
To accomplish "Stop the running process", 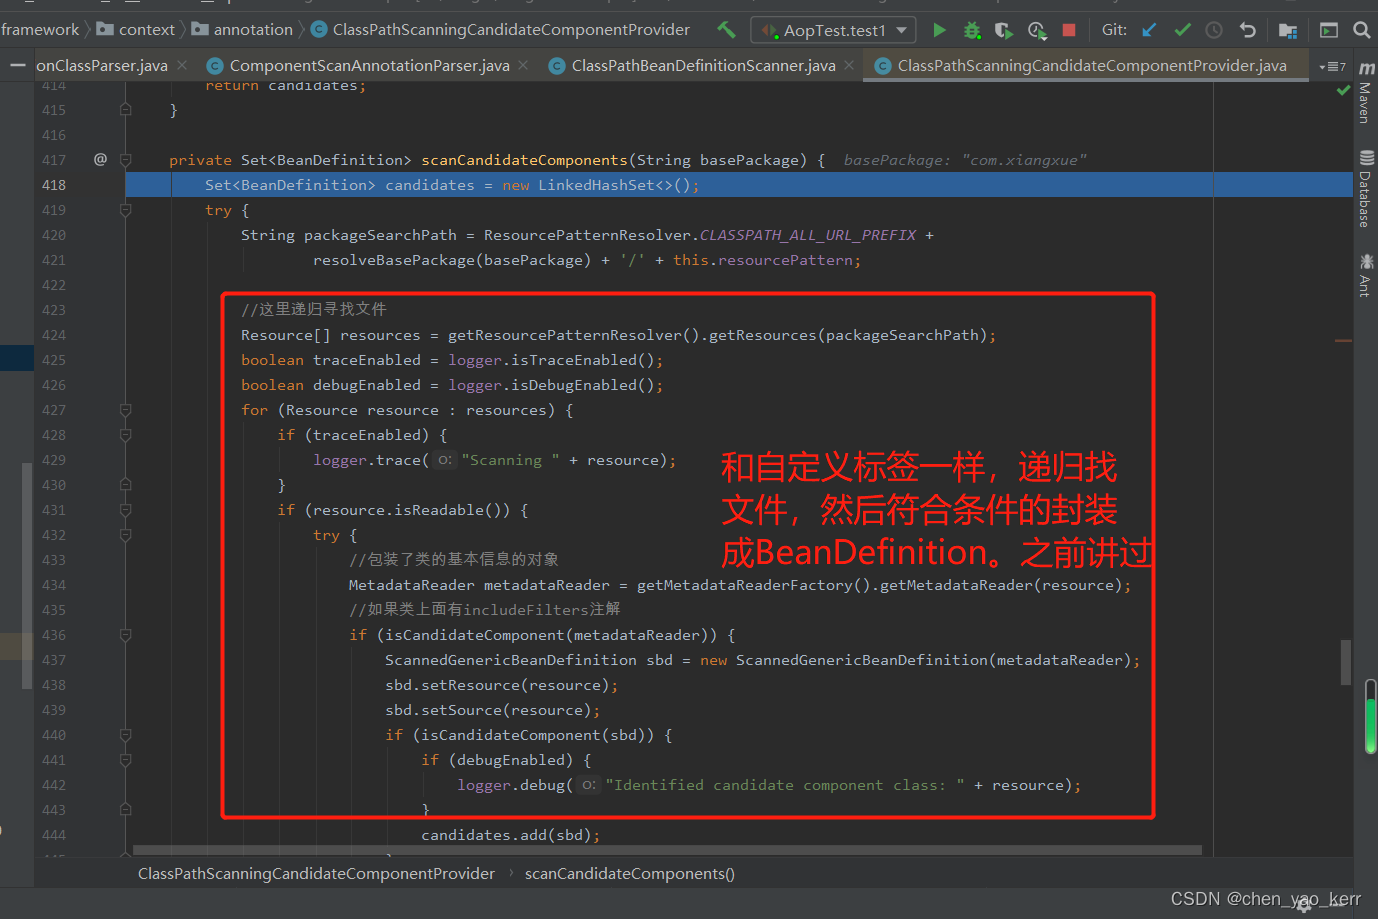I will click(1068, 30).
